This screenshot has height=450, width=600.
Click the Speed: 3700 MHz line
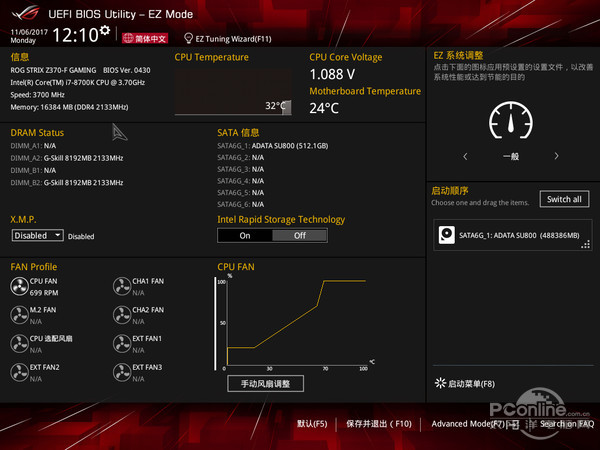coord(38,95)
